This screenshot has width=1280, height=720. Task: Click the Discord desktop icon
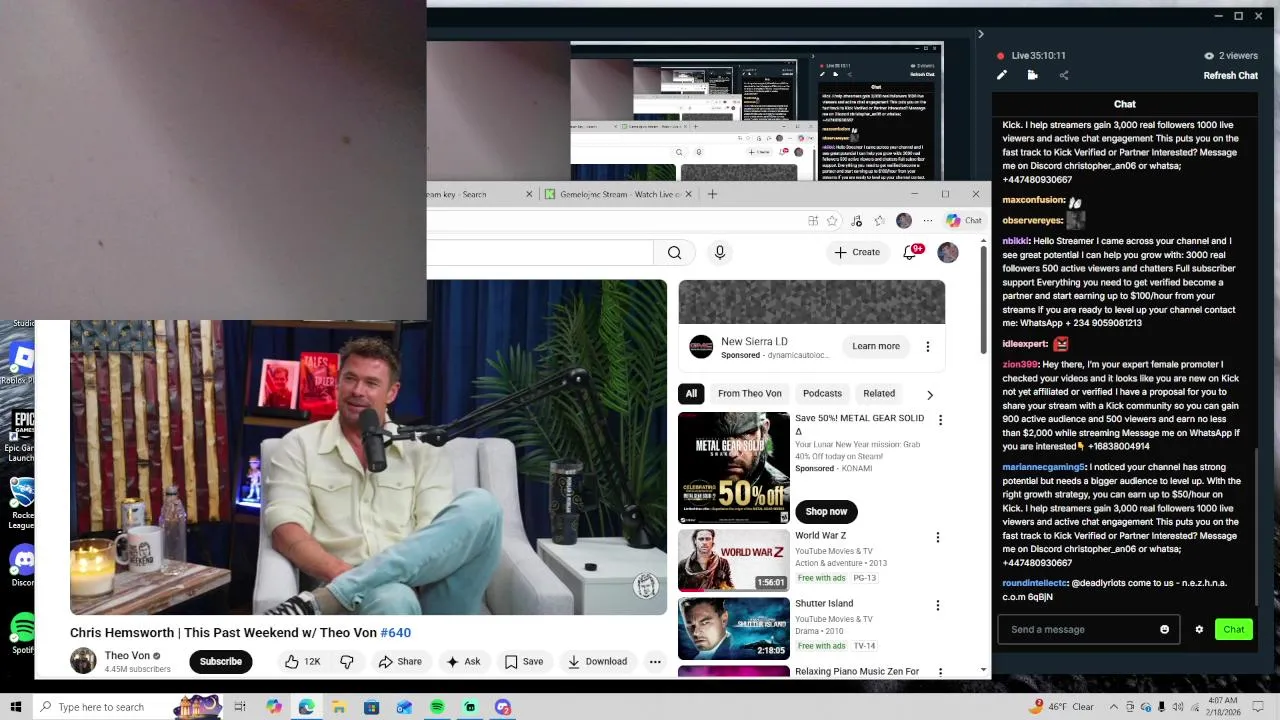tap(21, 562)
